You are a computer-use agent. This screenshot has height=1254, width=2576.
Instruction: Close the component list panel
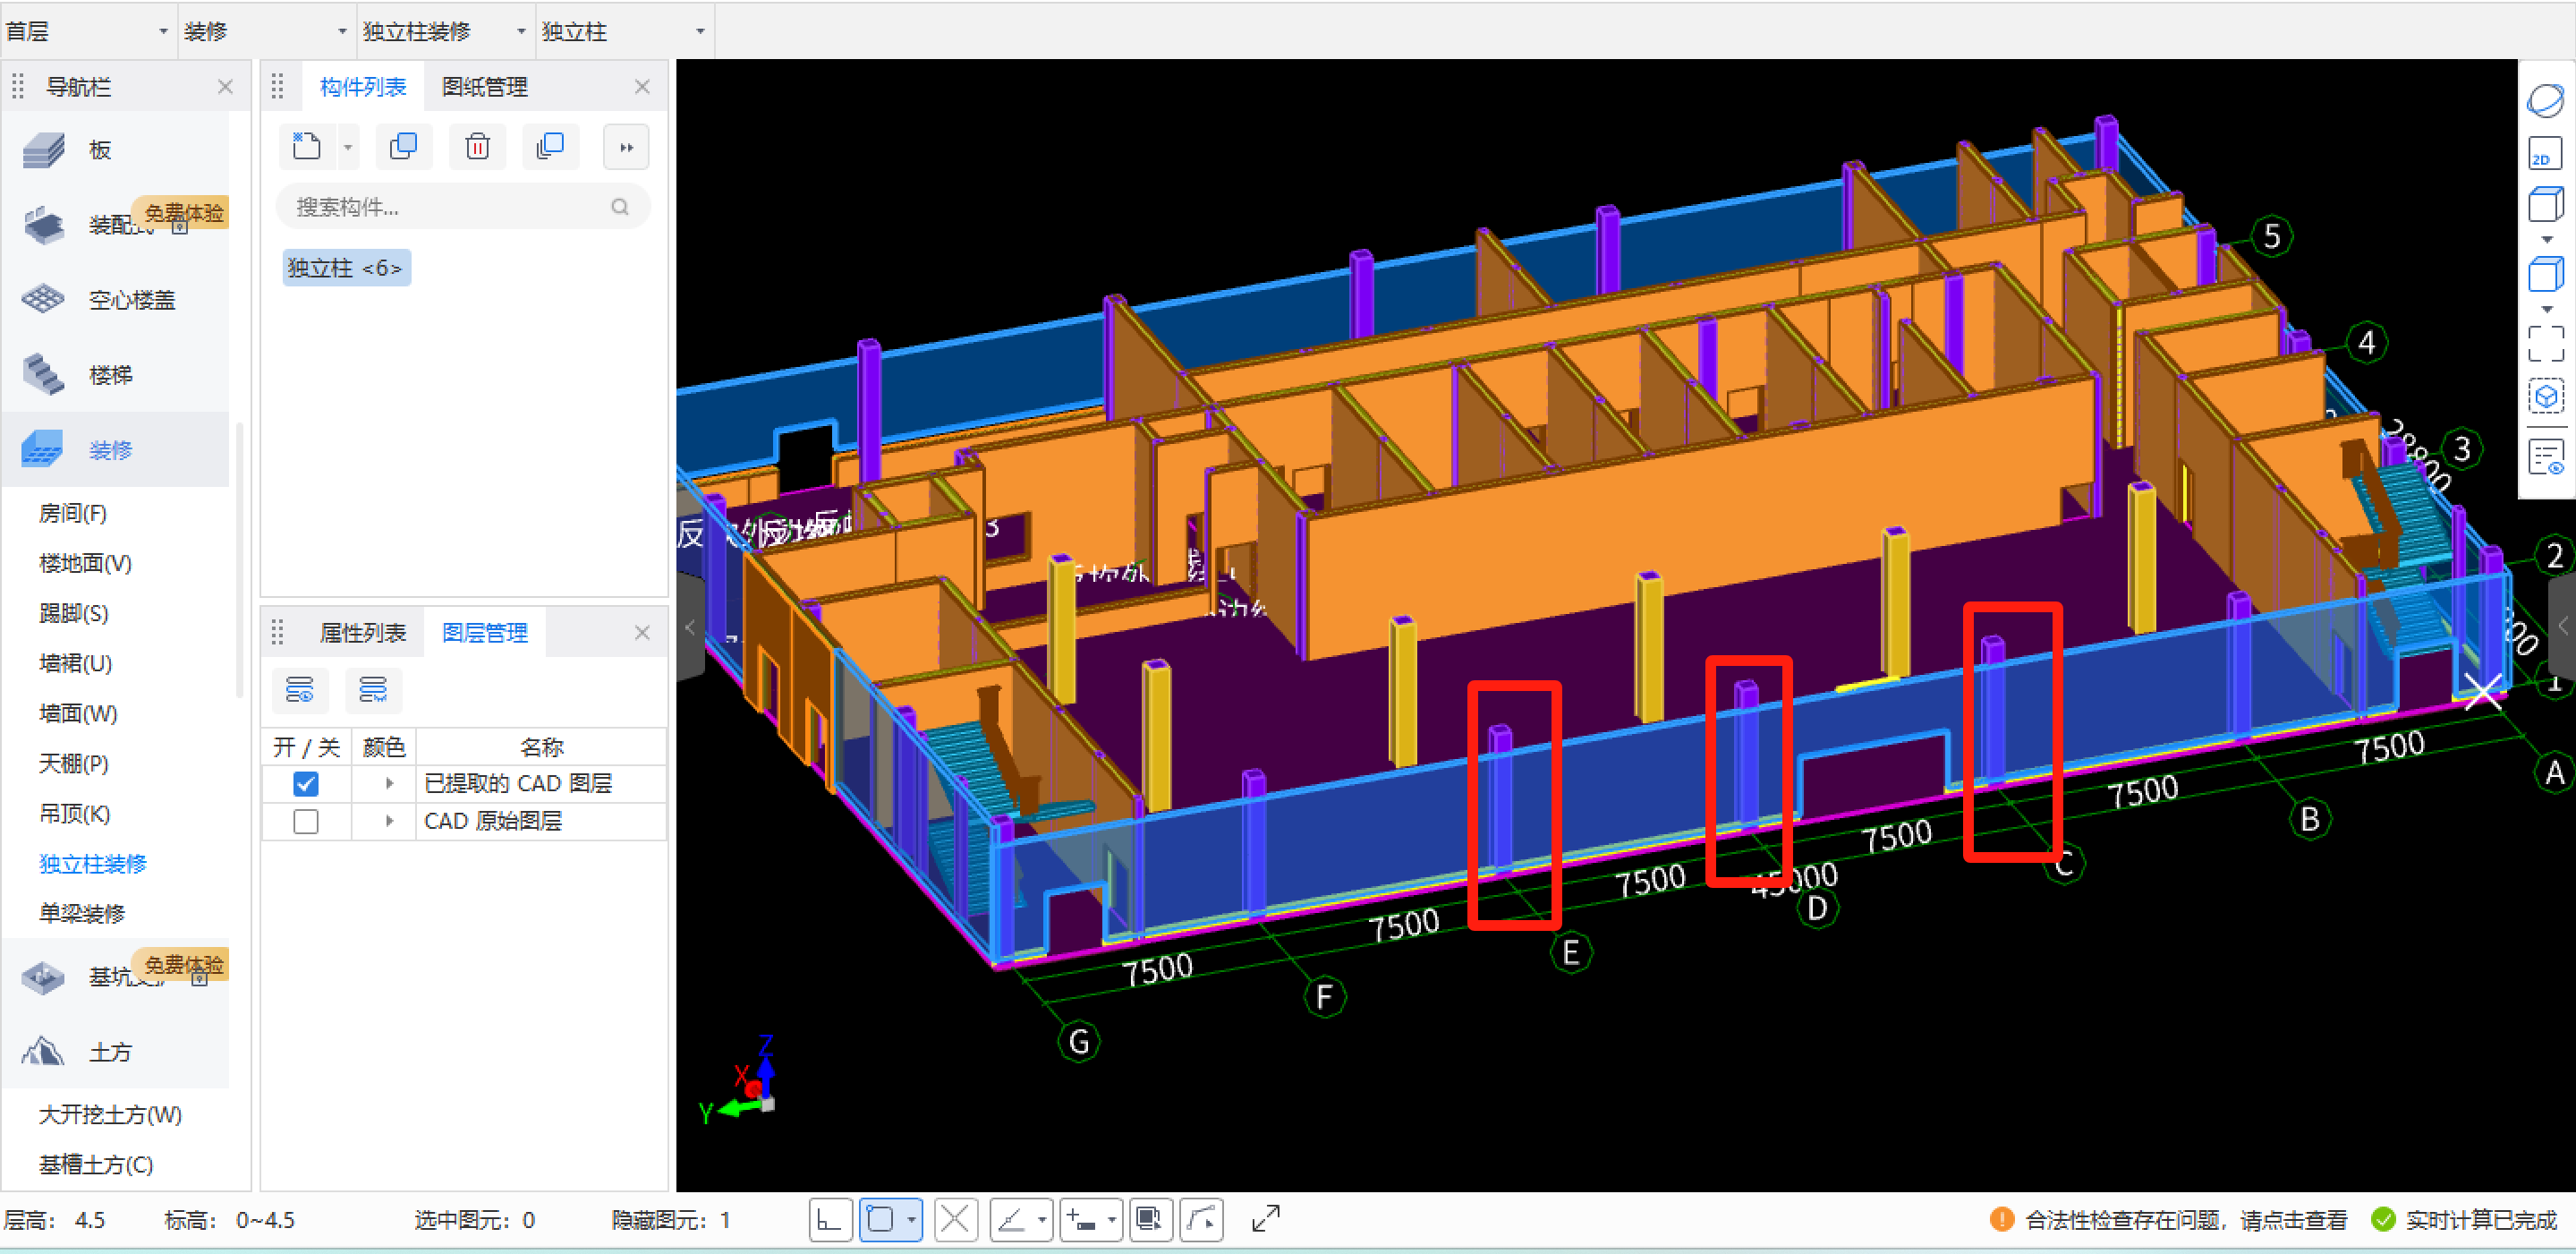pyautogui.click(x=642, y=87)
